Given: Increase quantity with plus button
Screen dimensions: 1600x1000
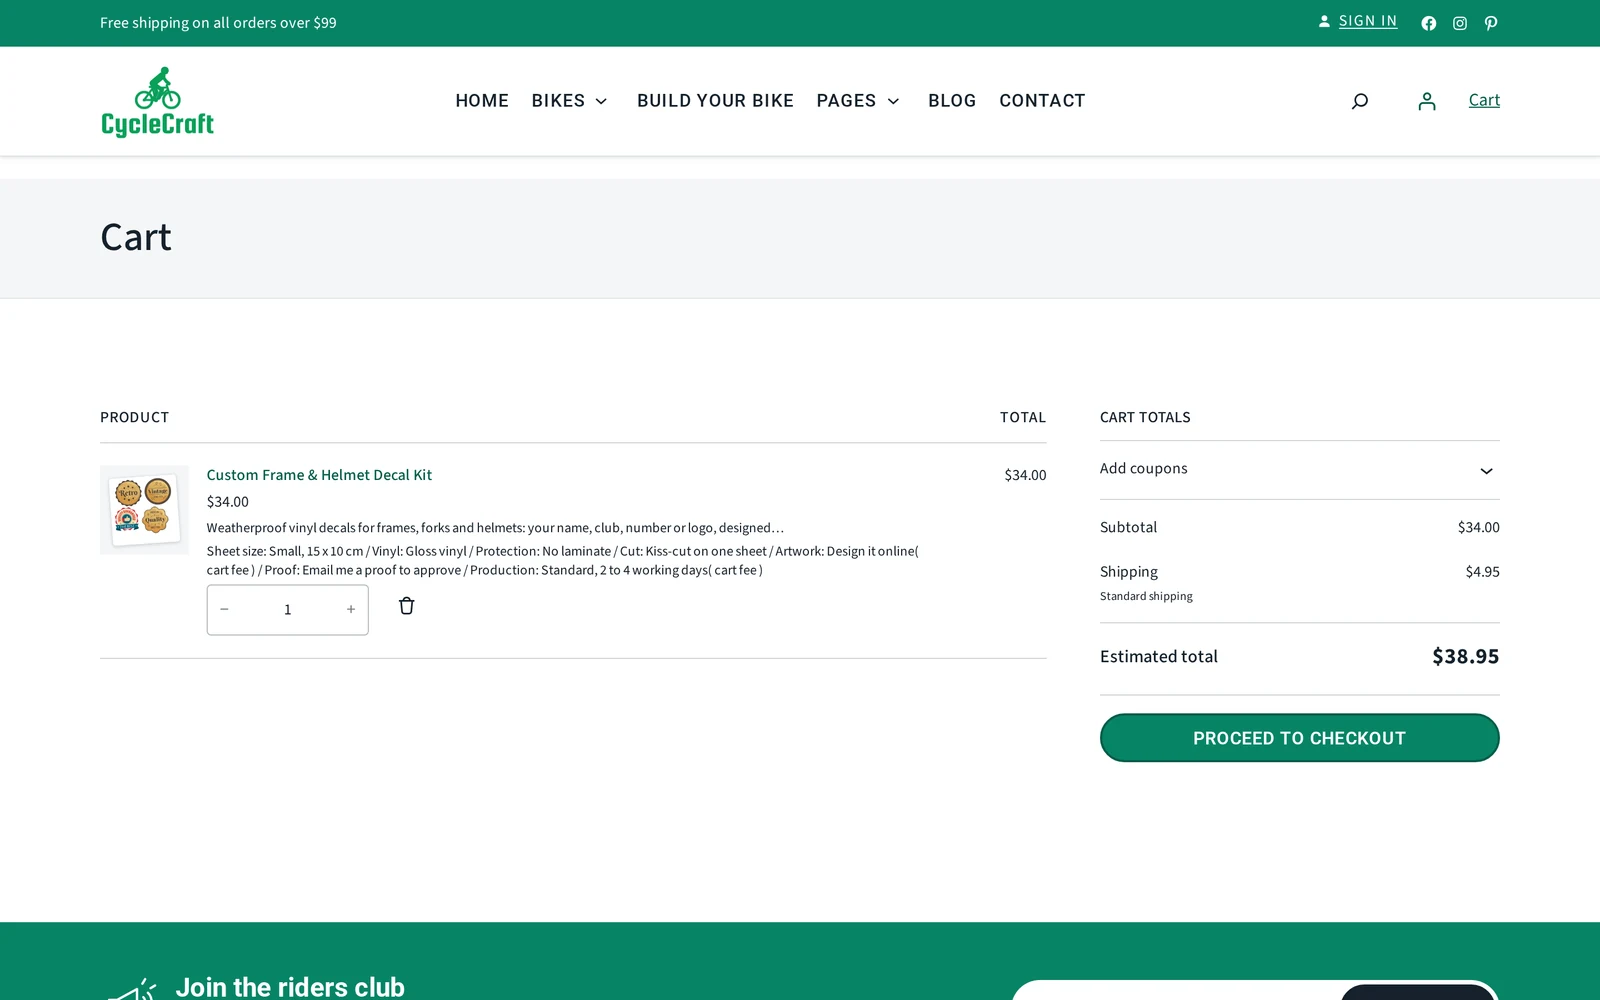Looking at the screenshot, I should click(351, 609).
